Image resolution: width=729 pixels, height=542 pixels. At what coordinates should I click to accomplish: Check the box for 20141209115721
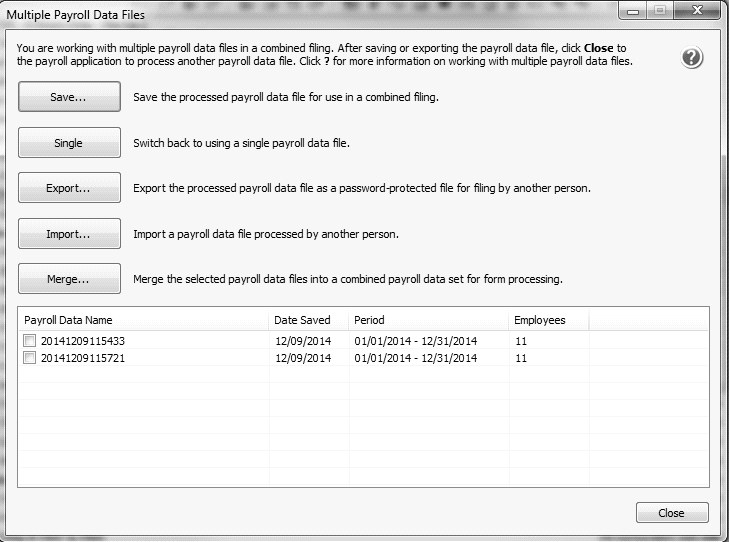point(29,358)
